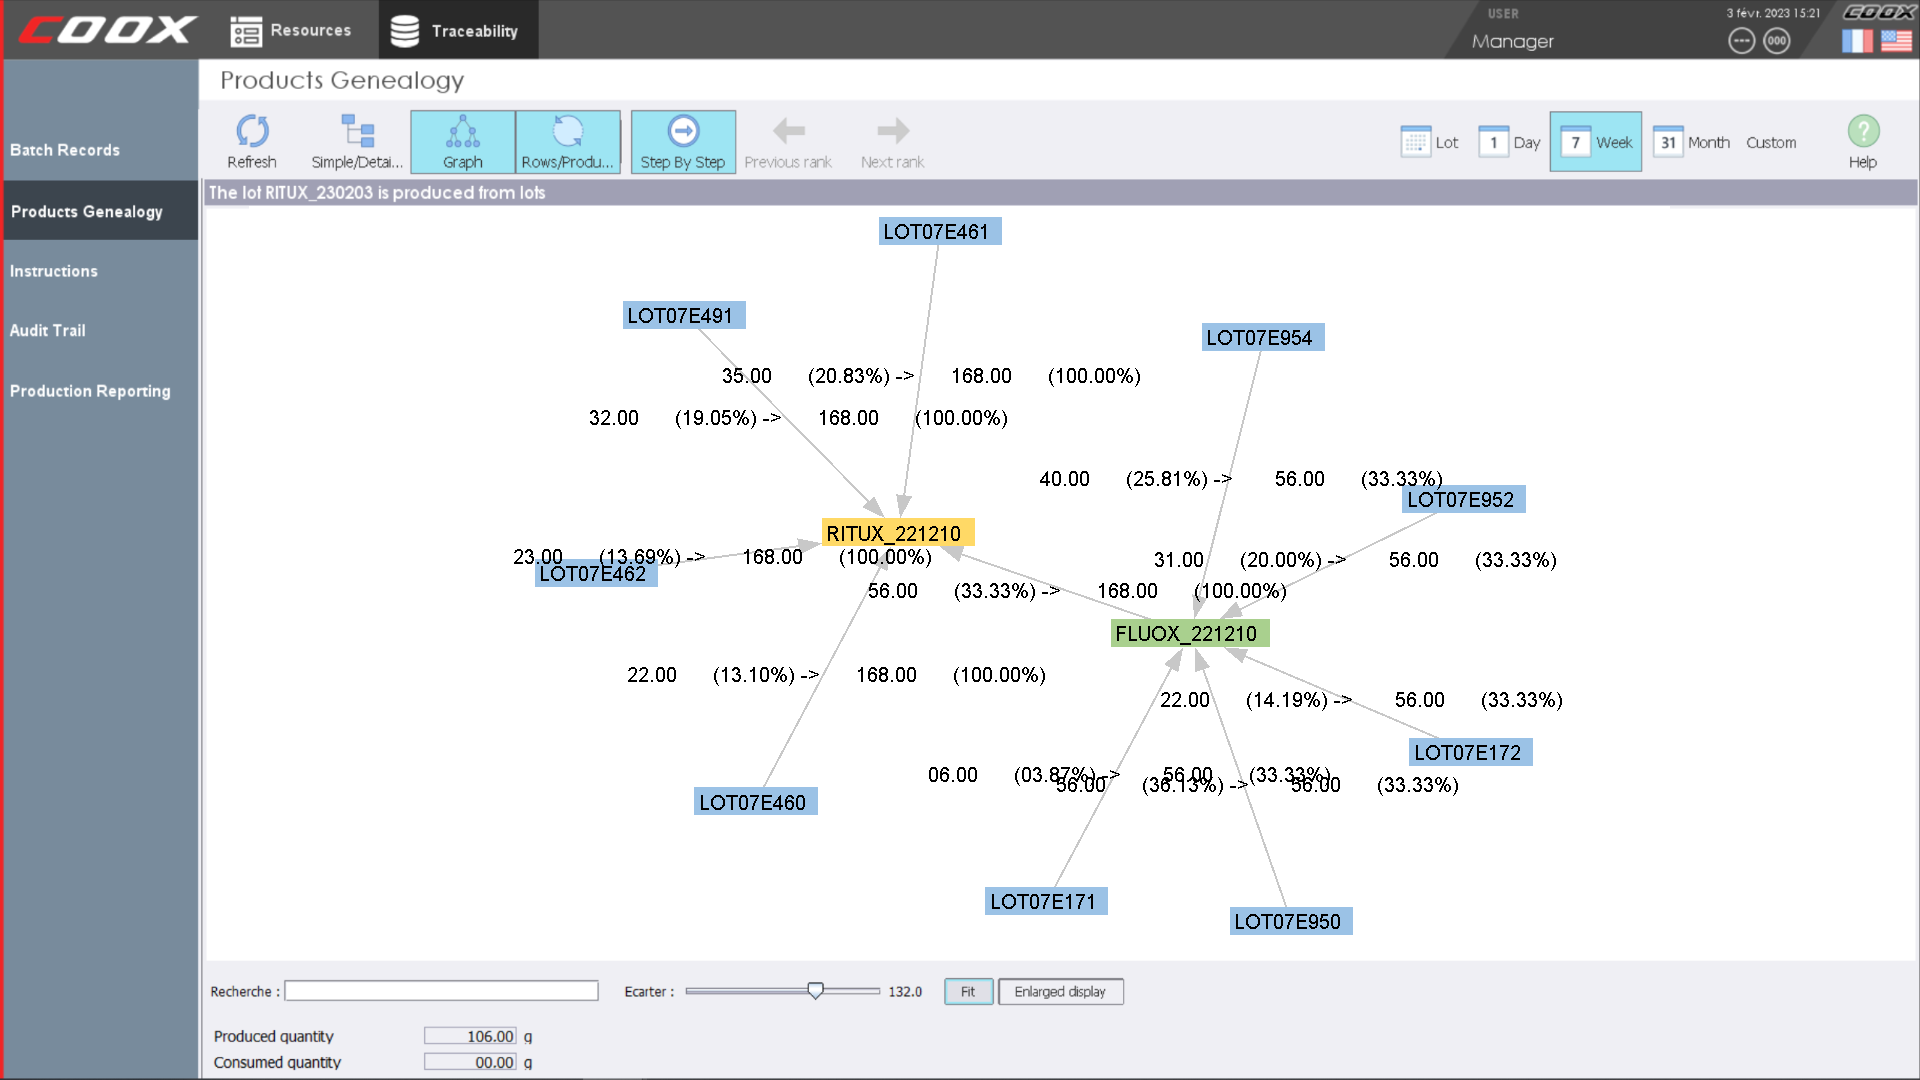Open Audit Trail in sidebar
Viewport: 1920px width, 1080px height.
(x=48, y=330)
